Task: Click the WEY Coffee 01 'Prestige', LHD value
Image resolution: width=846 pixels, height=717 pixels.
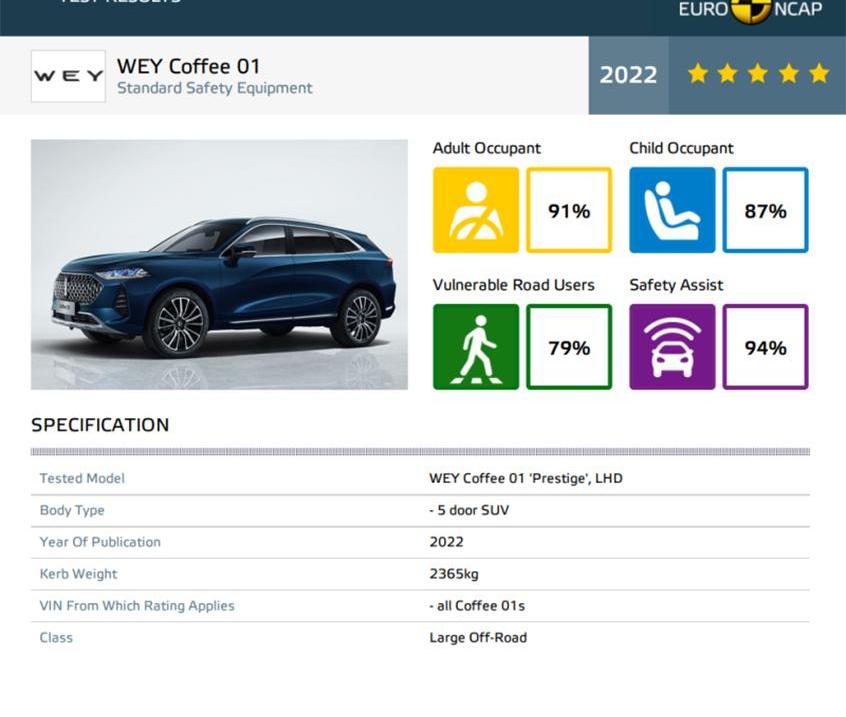Action: 526,478
